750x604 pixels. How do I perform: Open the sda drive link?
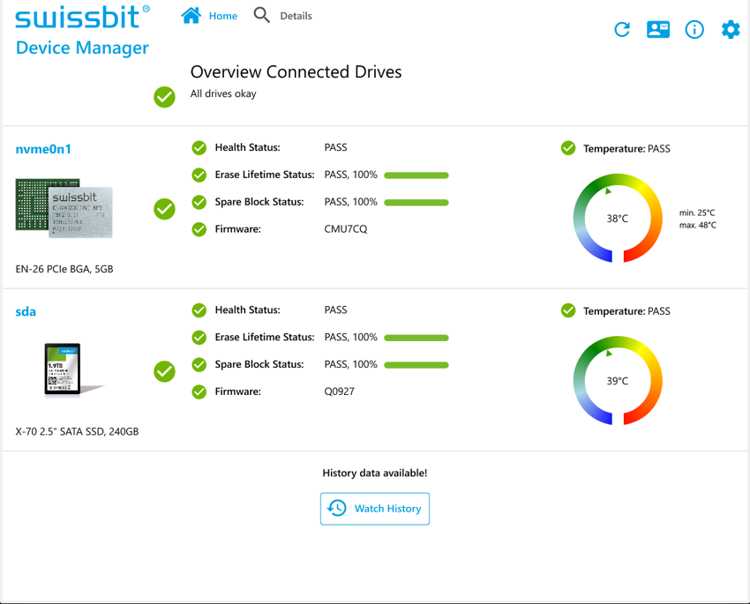(25, 312)
